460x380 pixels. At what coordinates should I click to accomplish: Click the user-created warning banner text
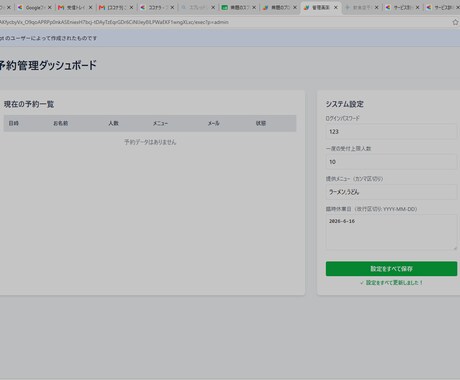point(48,38)
